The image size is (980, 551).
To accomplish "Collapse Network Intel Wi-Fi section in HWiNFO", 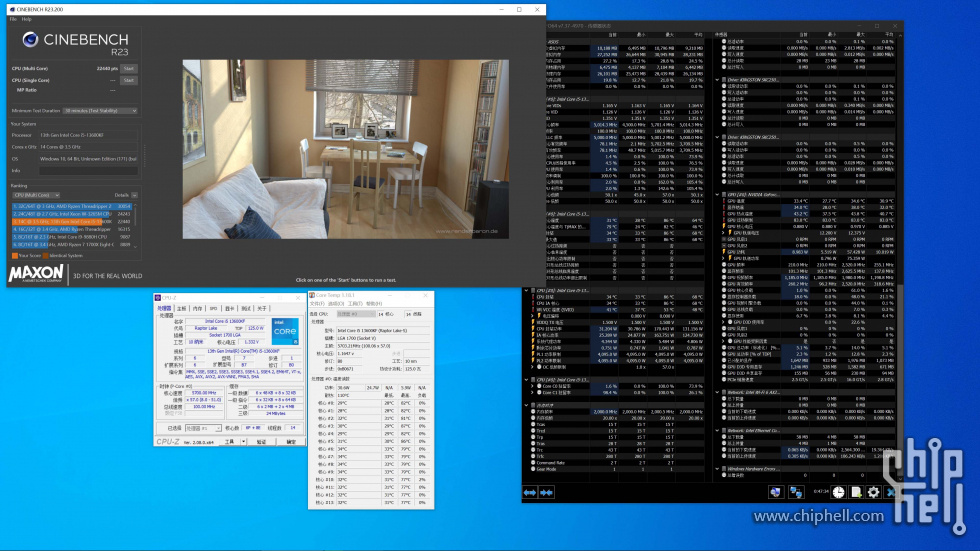I will coord(718,392).
